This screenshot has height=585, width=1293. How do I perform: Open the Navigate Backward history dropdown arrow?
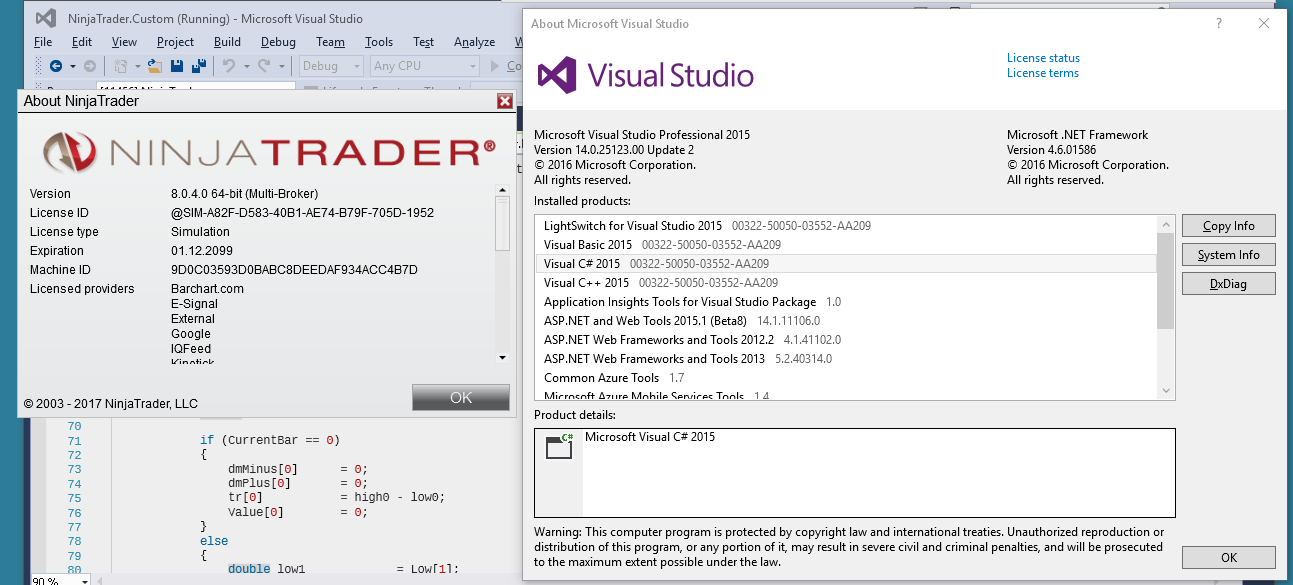coord(72,67)
